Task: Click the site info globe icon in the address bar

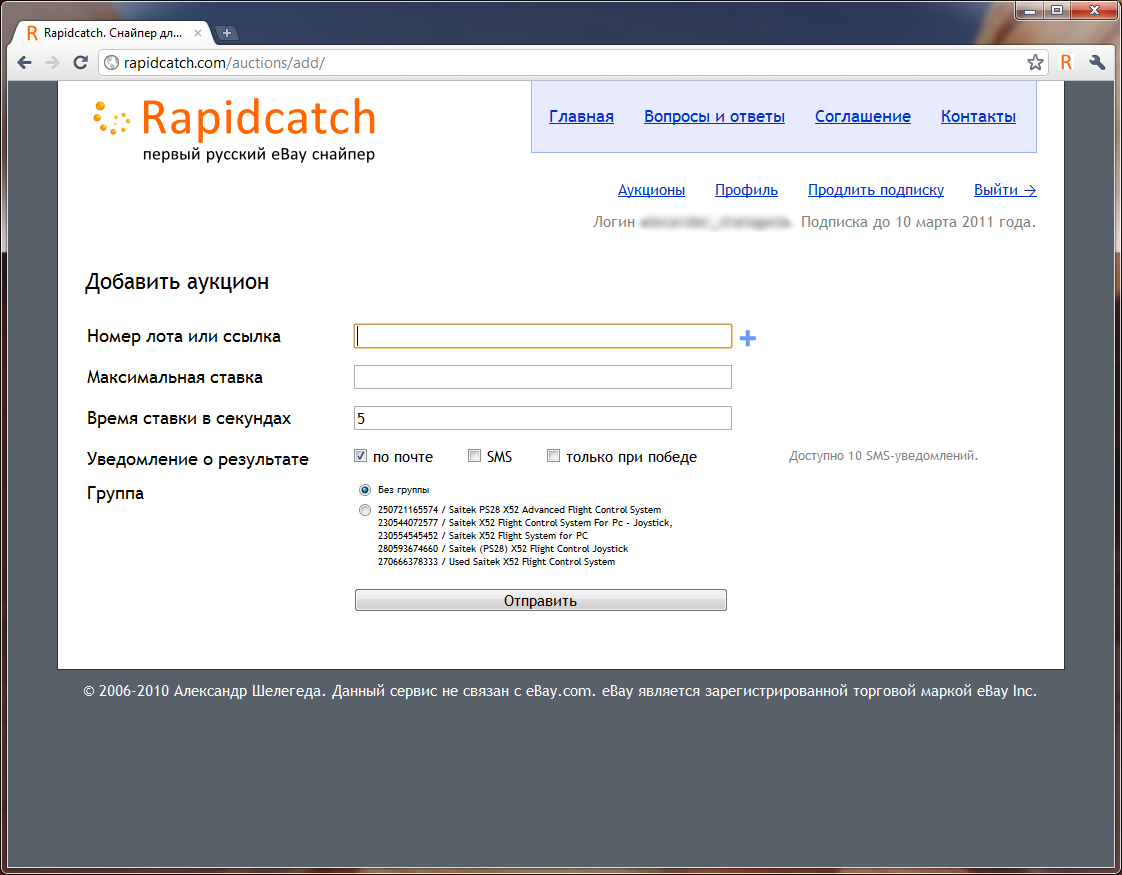Action: (x=112, y=63)
